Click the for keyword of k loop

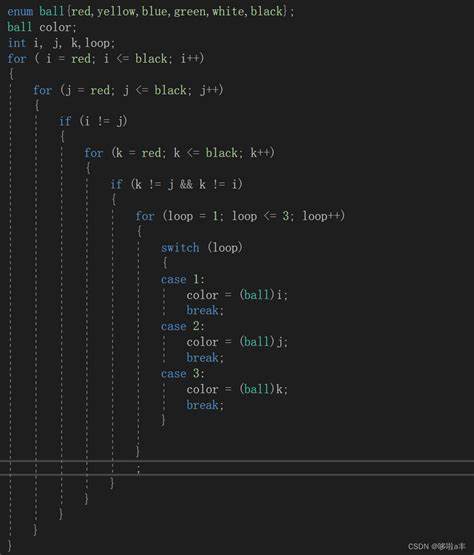tap(93, 153)
